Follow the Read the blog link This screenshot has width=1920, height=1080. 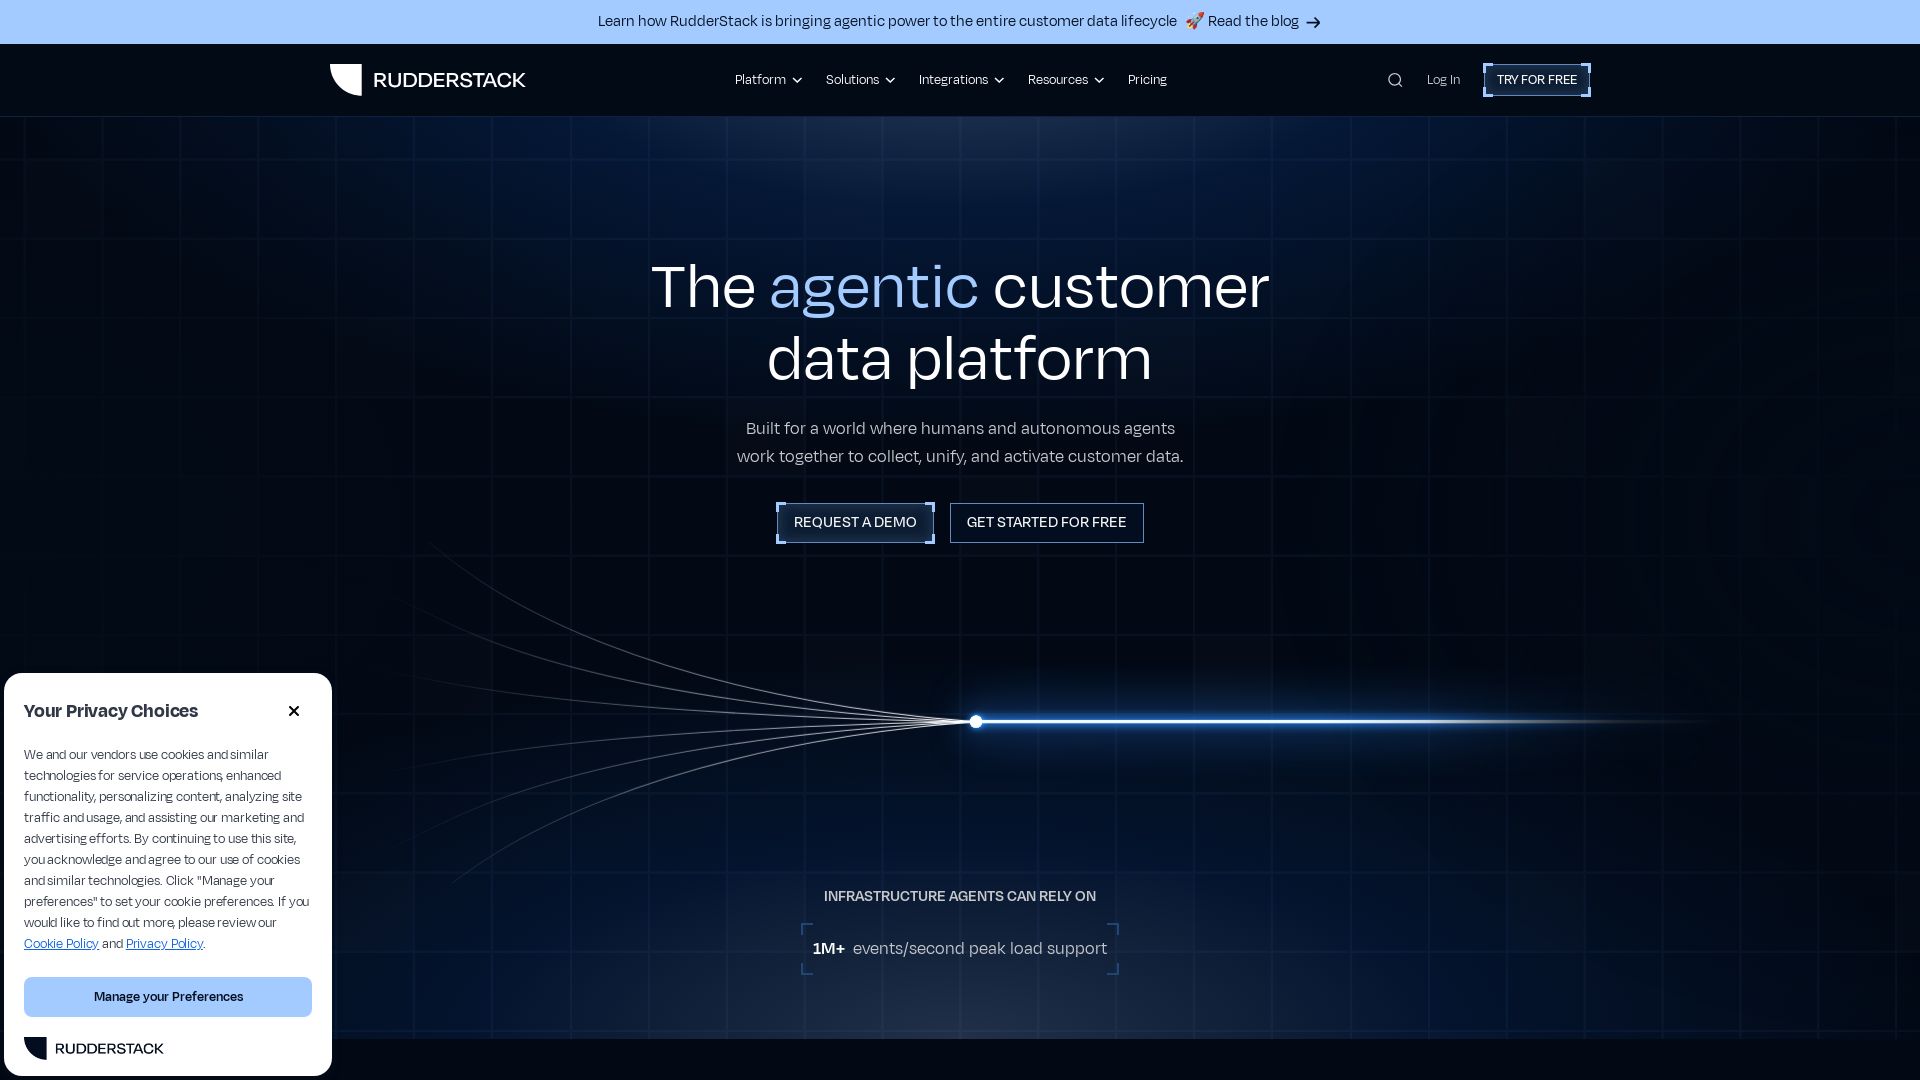[1253, 22]
